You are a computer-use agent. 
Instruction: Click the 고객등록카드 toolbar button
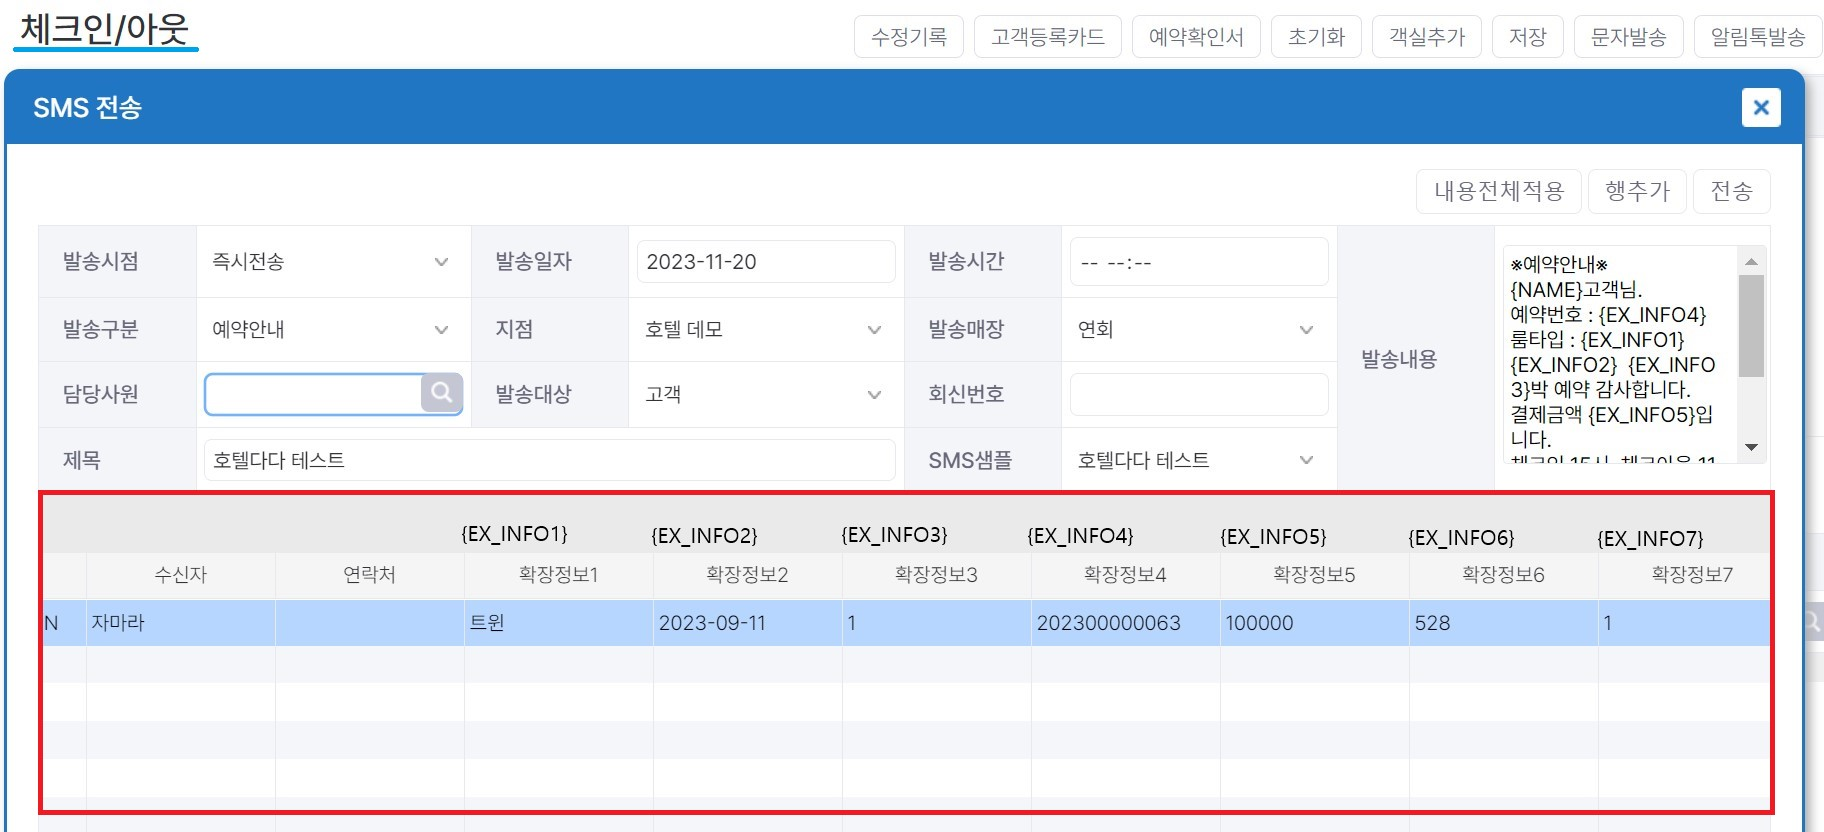[x=1047, y=37]
